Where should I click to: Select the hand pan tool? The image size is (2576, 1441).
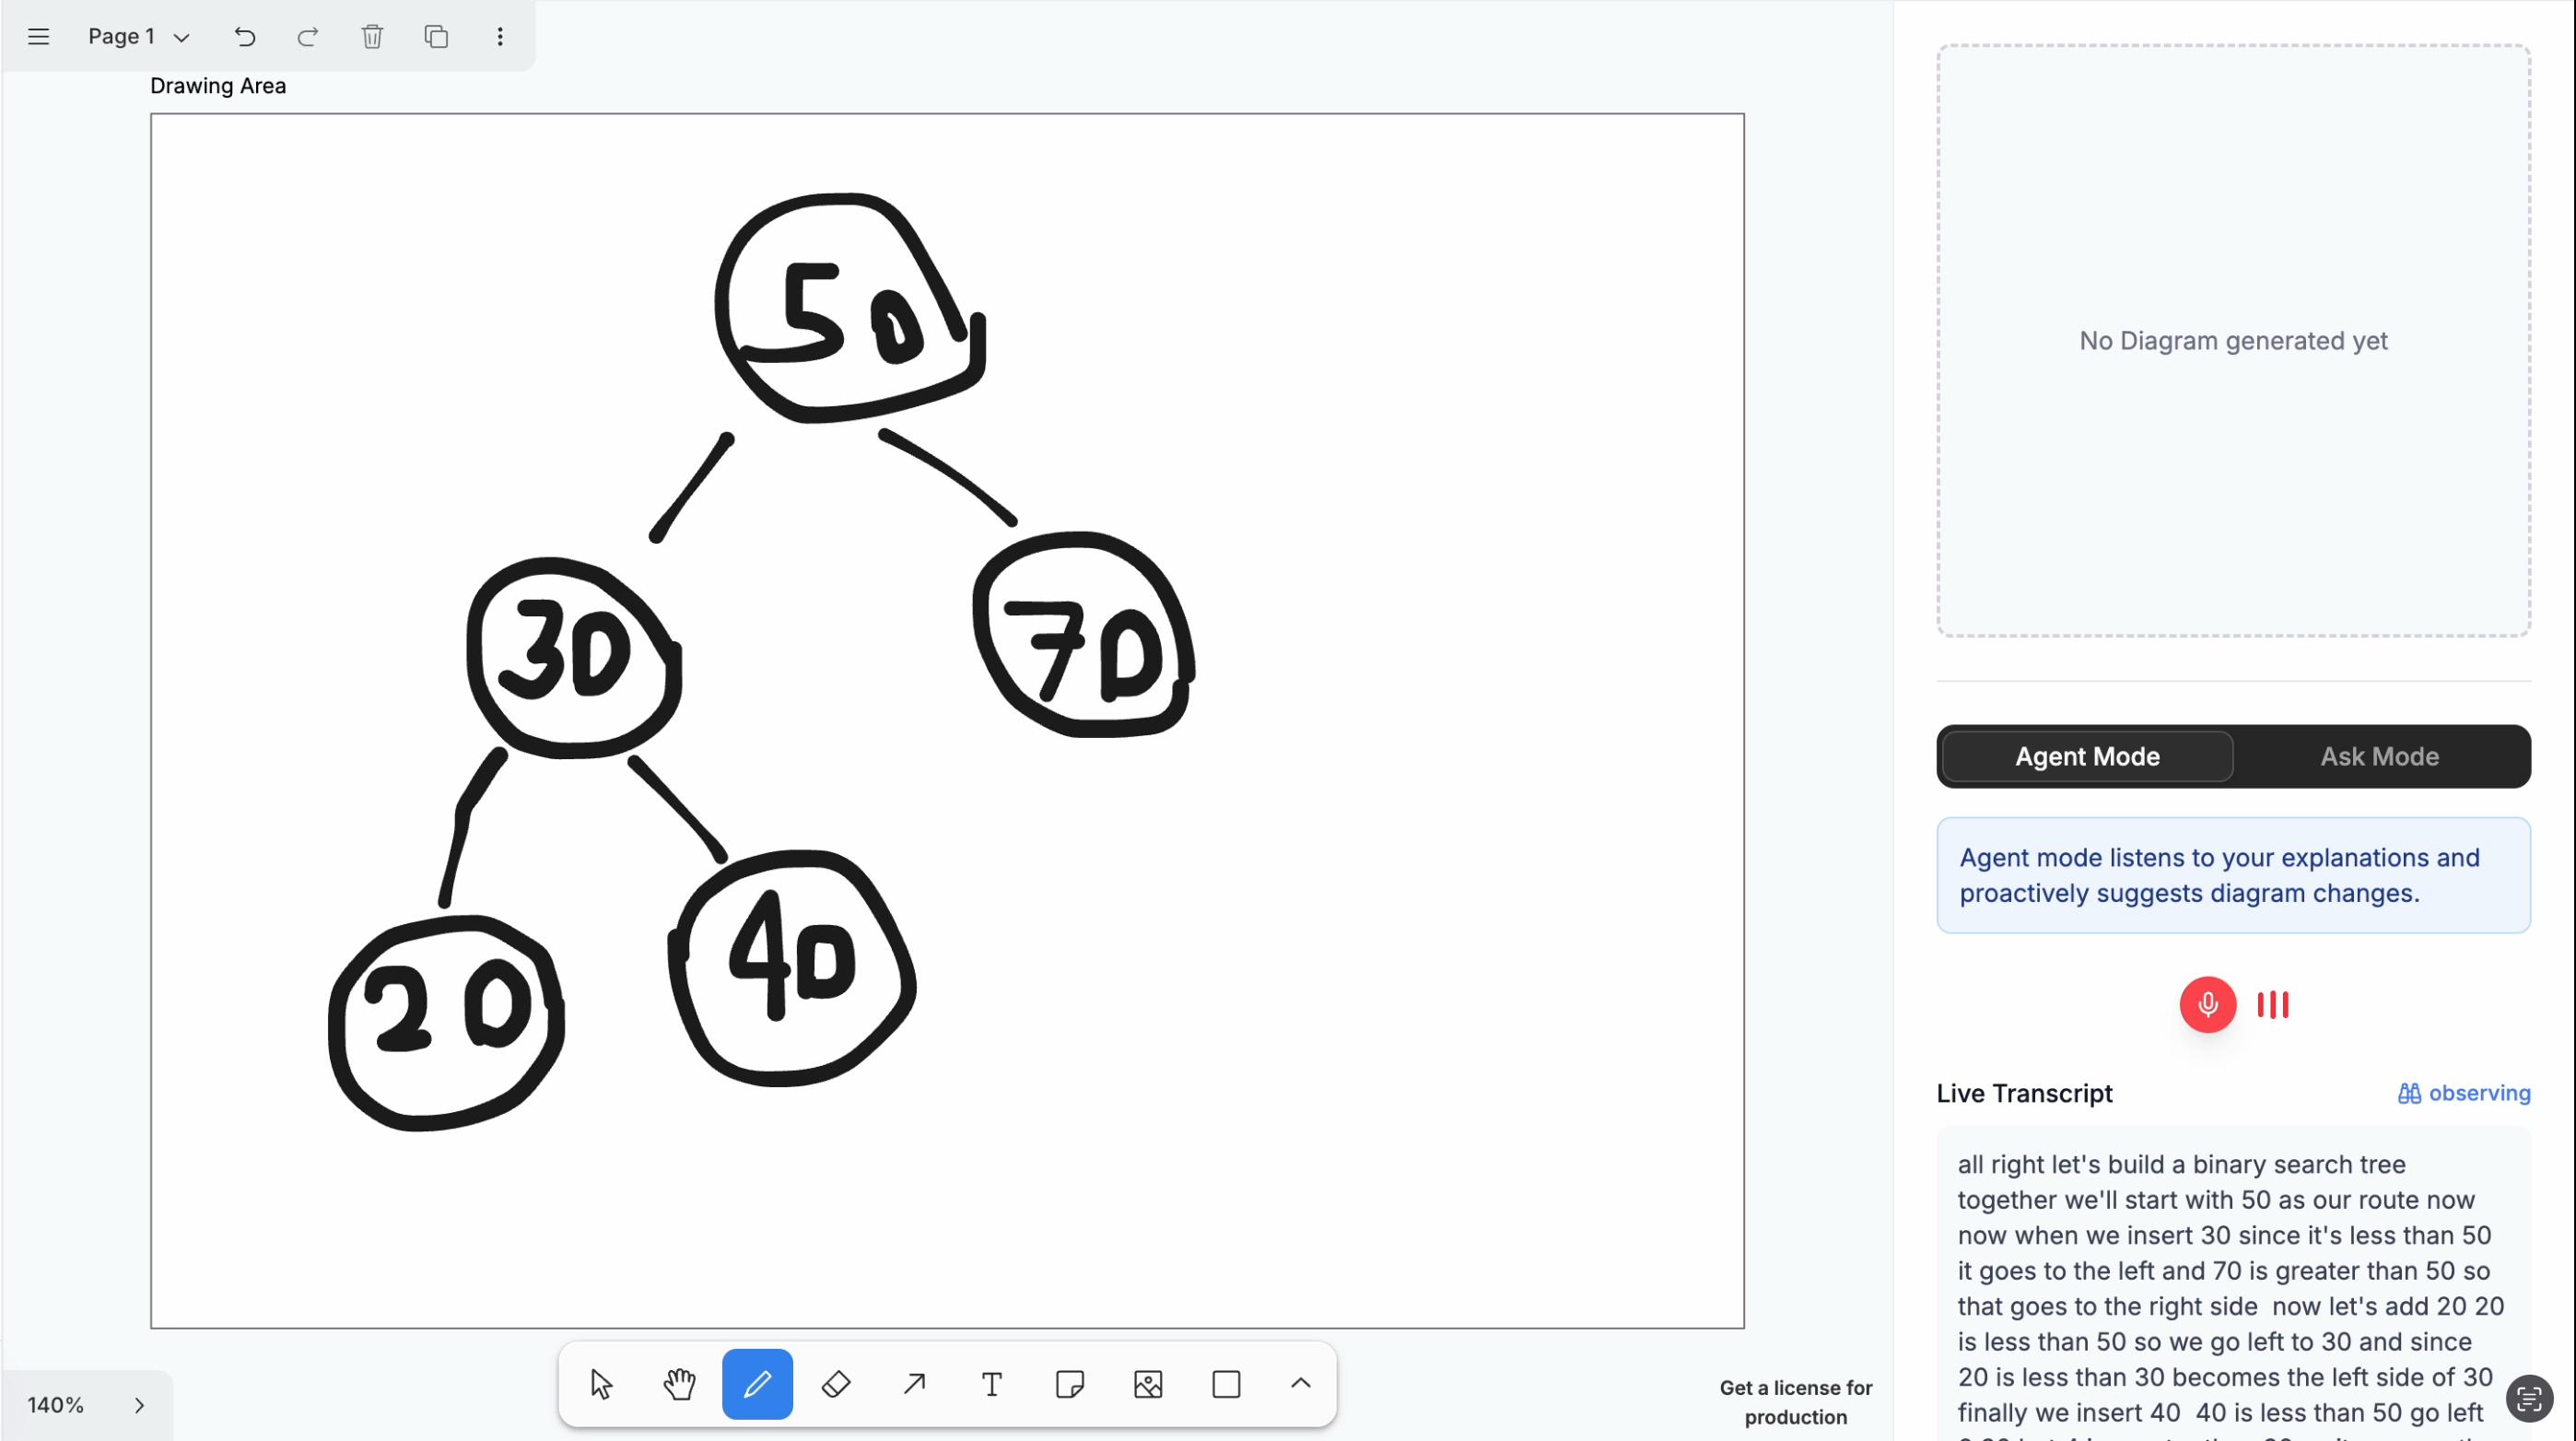click(x=679, y=1384)
